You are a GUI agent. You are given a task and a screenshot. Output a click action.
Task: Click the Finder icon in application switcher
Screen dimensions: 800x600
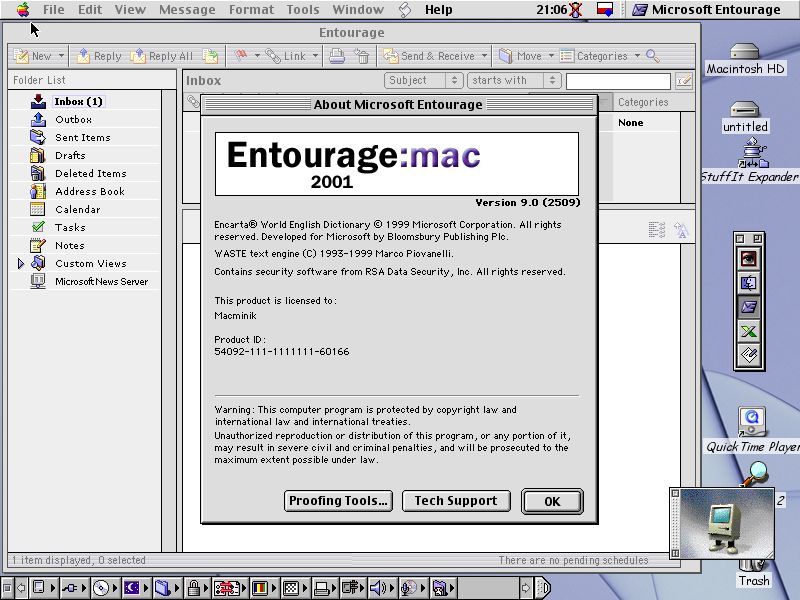point(748,283)
